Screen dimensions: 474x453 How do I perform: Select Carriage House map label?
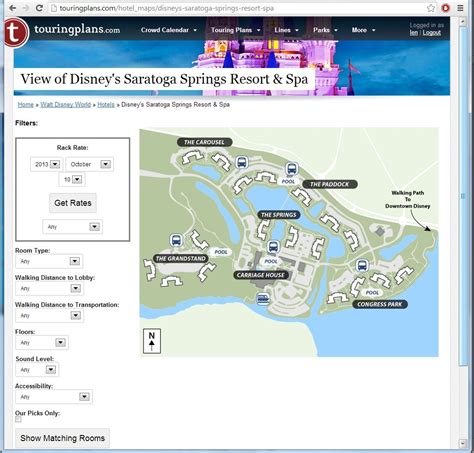pyautogui.click(x=261, y=275)
